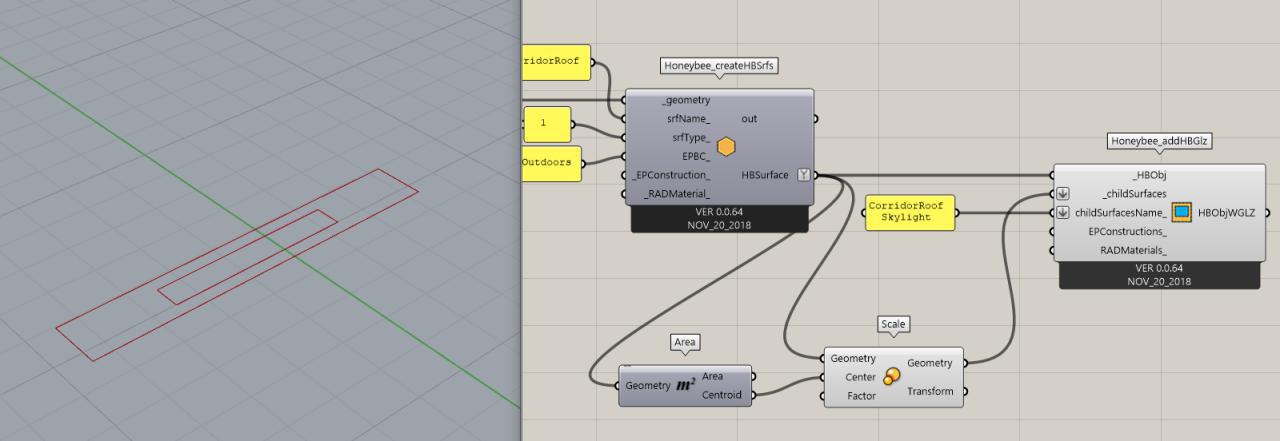
Task: Click the Geometry input of Area component
Action: [x=647, y=385]
